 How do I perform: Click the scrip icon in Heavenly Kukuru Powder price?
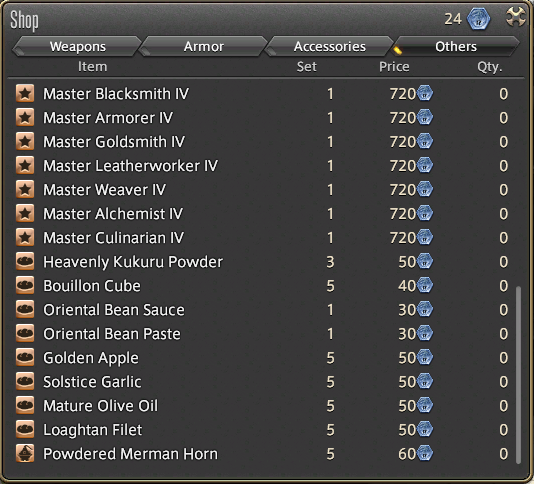[425, 261]
